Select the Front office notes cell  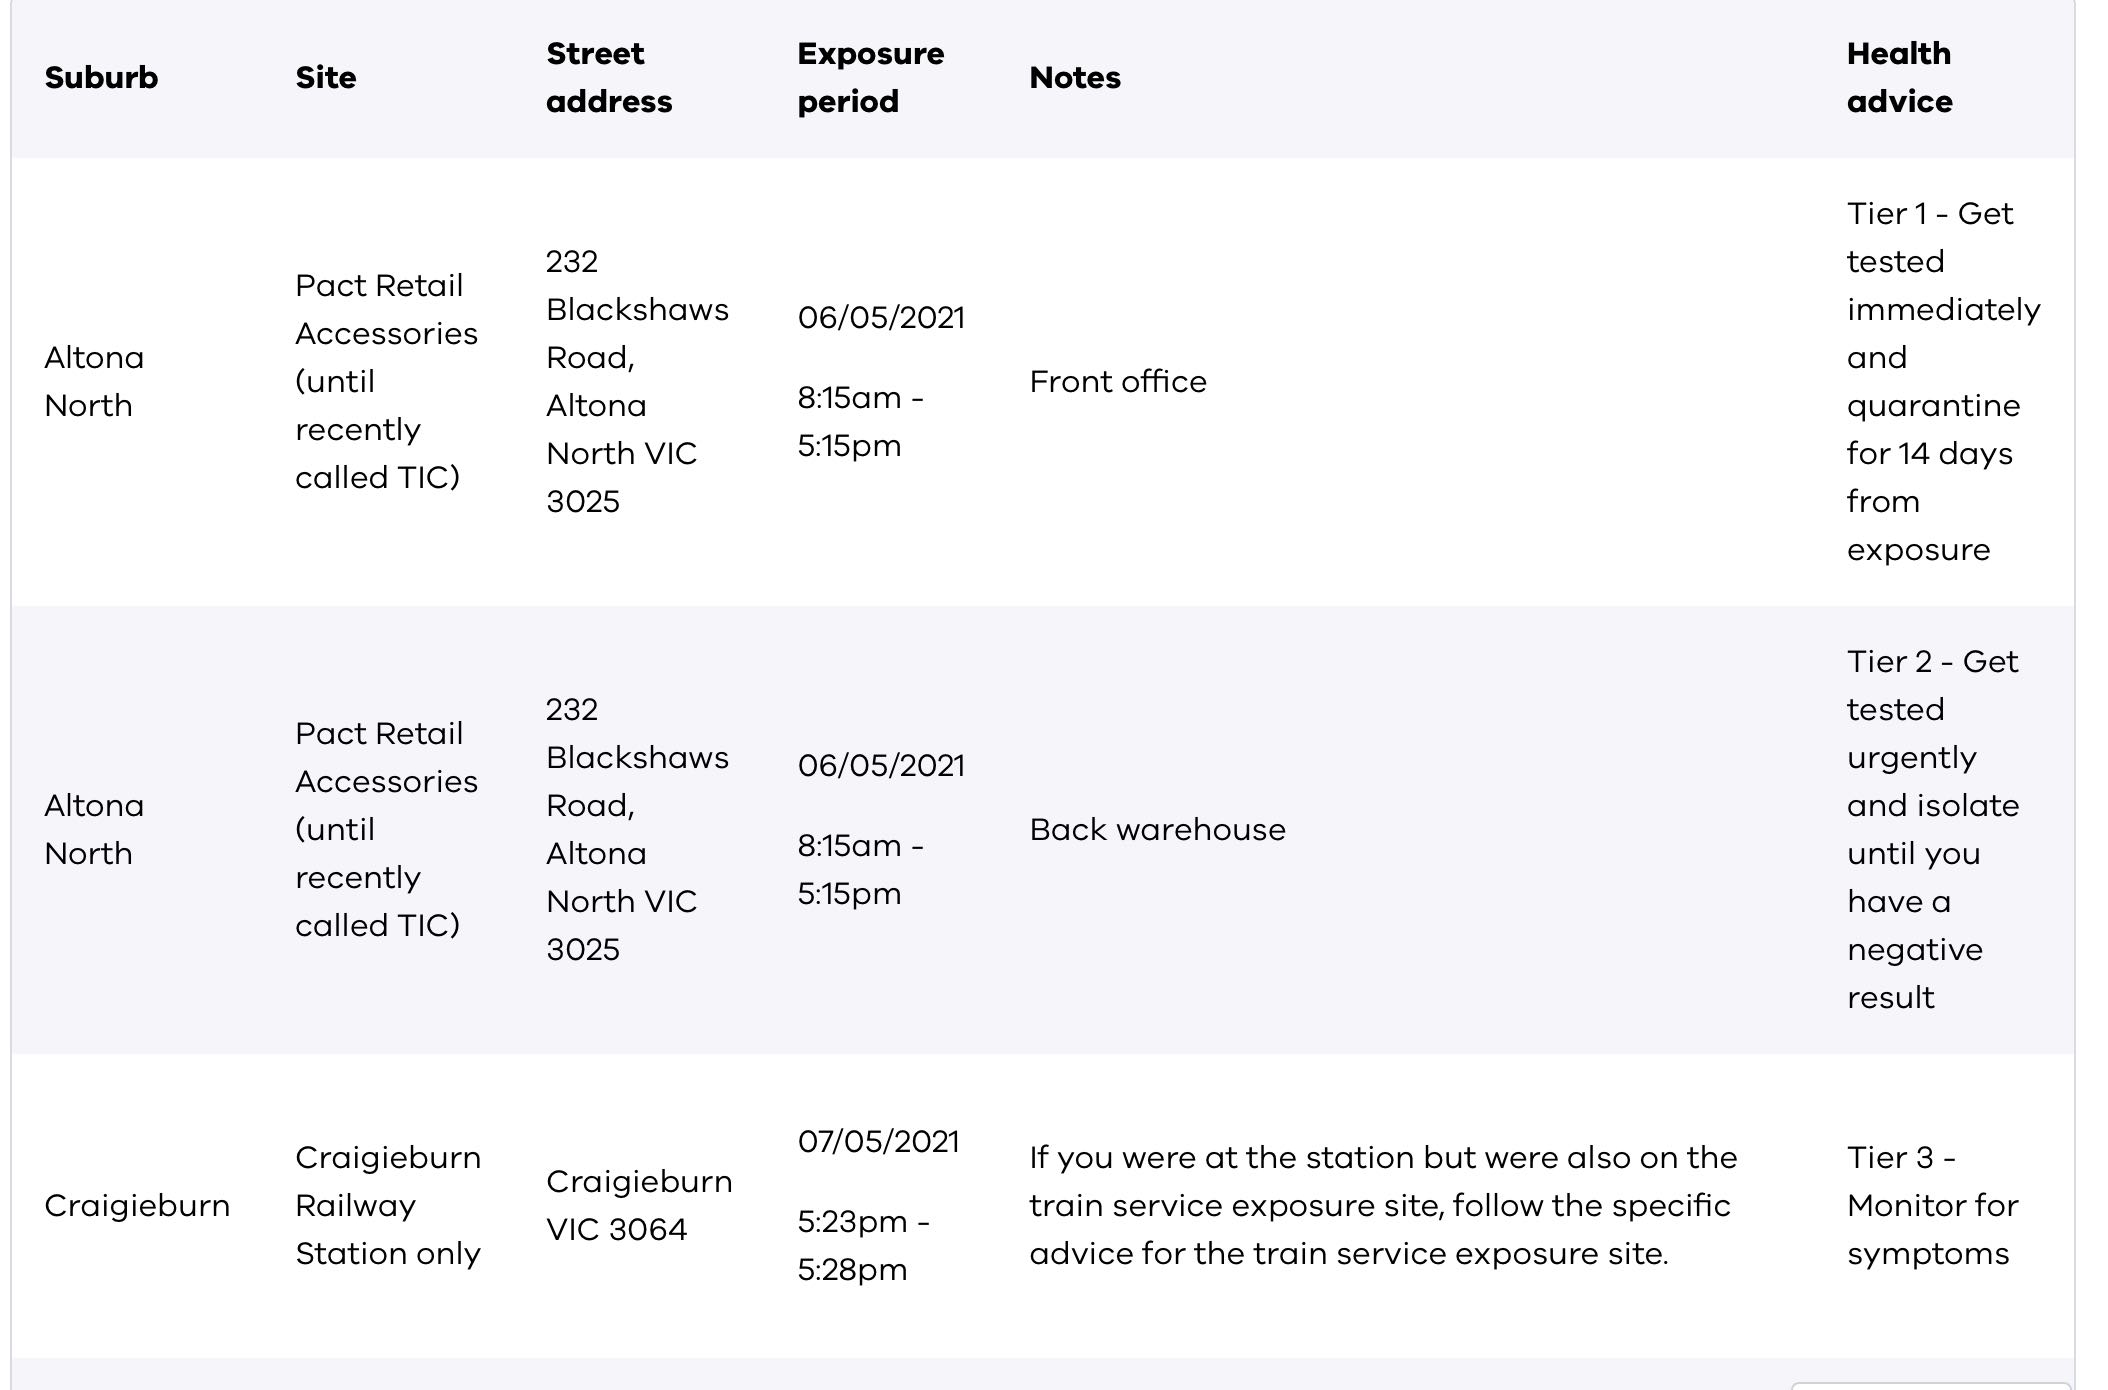(x=1118, y=382)
